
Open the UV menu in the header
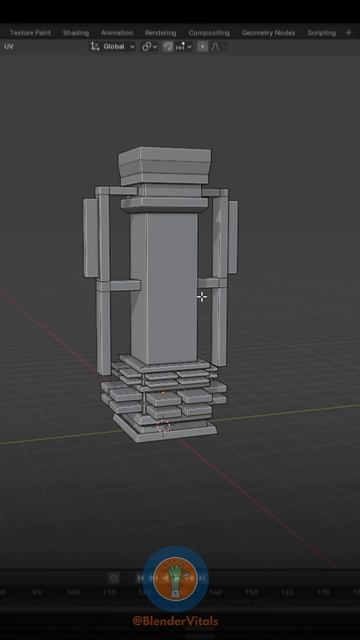point(9,47)
